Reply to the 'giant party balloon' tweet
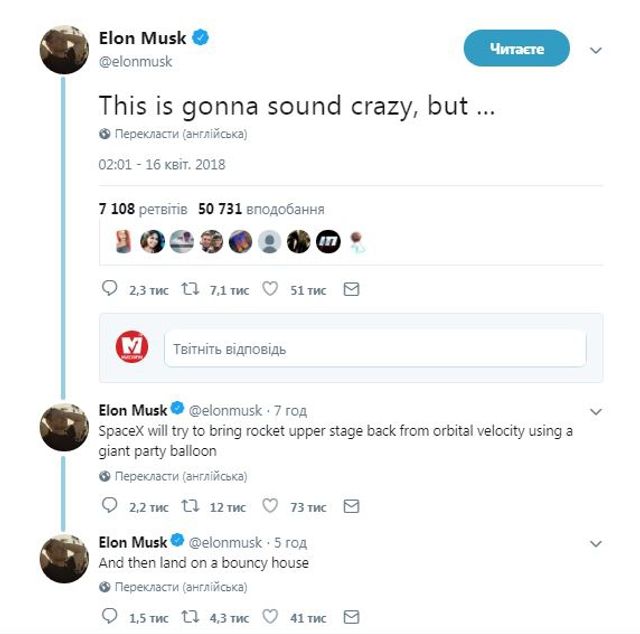 [x=110, y=507]
